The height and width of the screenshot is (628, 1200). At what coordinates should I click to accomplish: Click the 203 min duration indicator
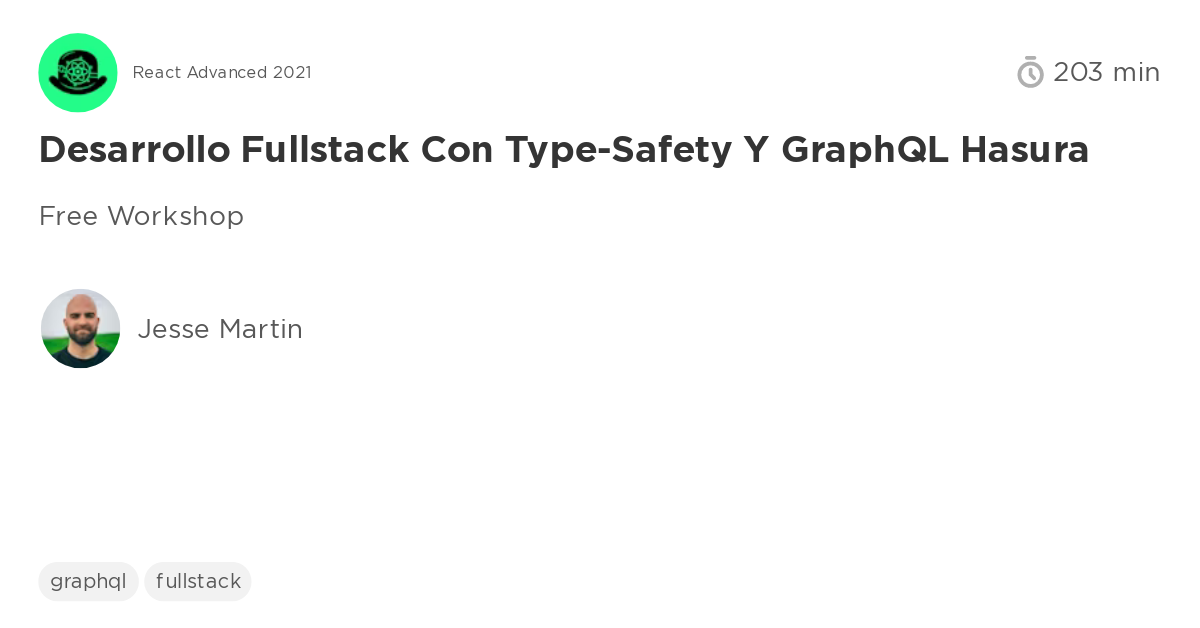point(1107,71)
